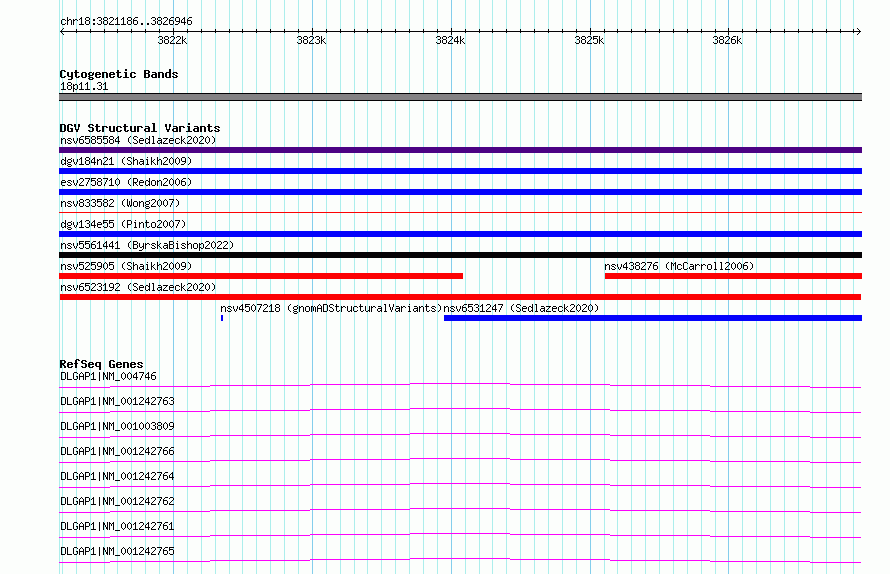The width and height of the screenshot is (890, 574).
Task: Open the DLGAP1|NM_004746 transcript
Action: point(108,376)
